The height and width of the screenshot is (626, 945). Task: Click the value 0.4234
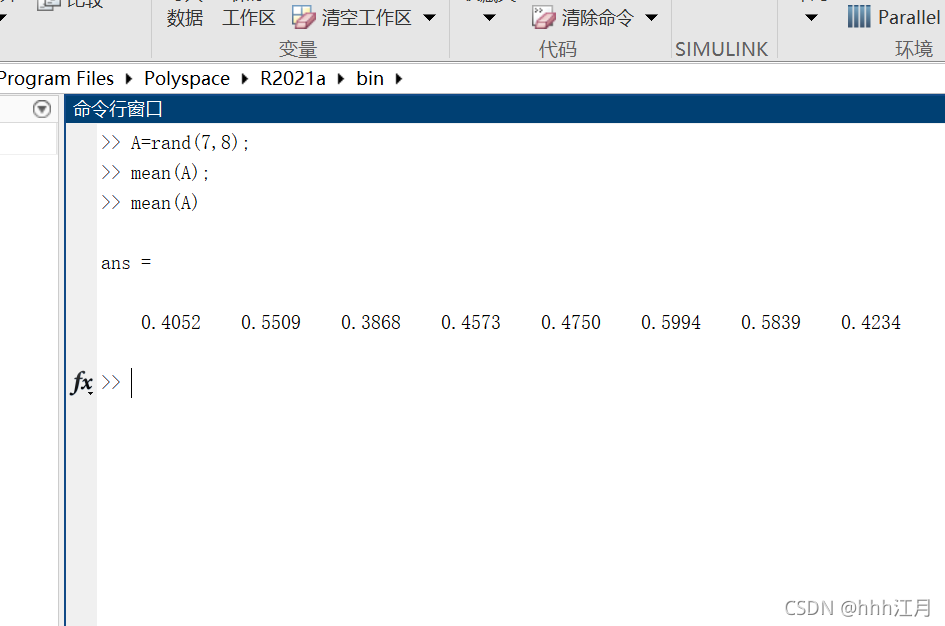pos(871,322)
